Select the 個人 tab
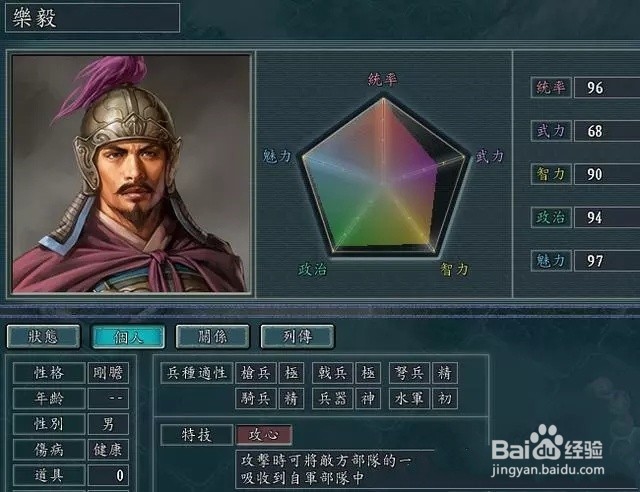The image size is (640, 492). [128, 337]
